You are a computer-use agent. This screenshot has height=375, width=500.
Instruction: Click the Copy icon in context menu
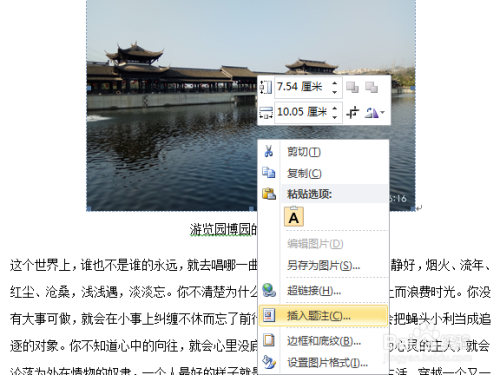point(269,172)
